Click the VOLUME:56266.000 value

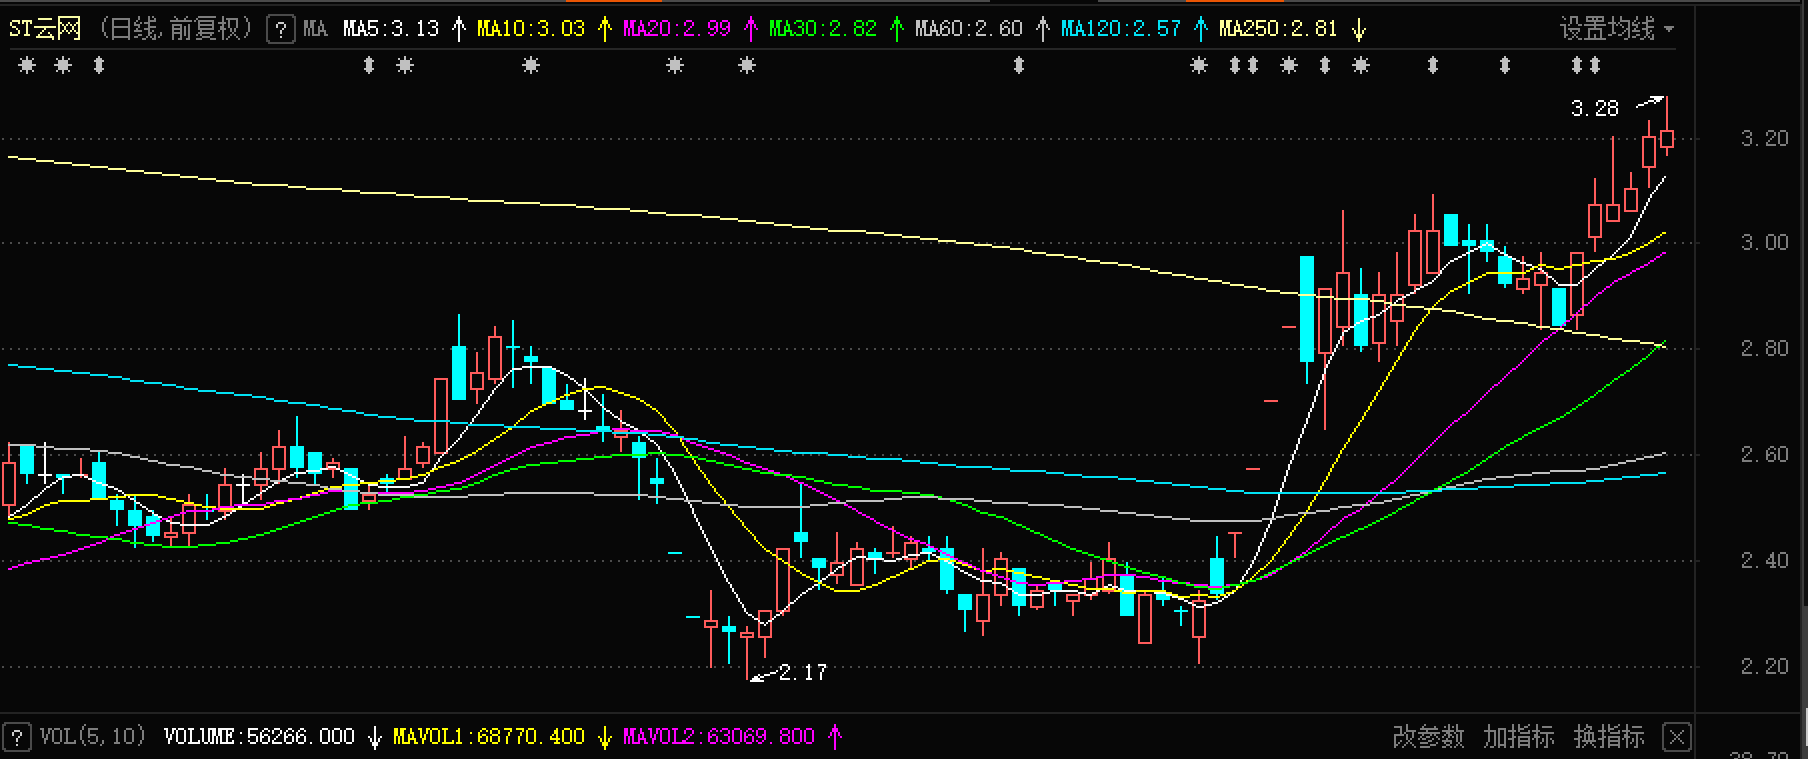tap(259, 737)
